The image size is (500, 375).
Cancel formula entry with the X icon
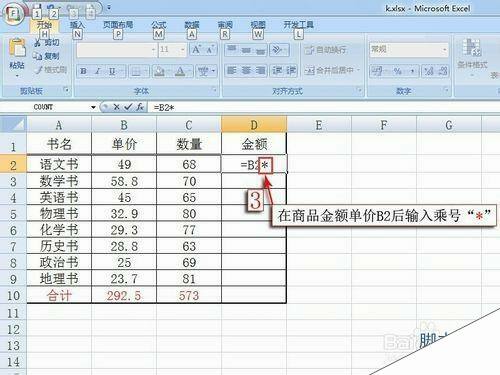pos(116,107)
